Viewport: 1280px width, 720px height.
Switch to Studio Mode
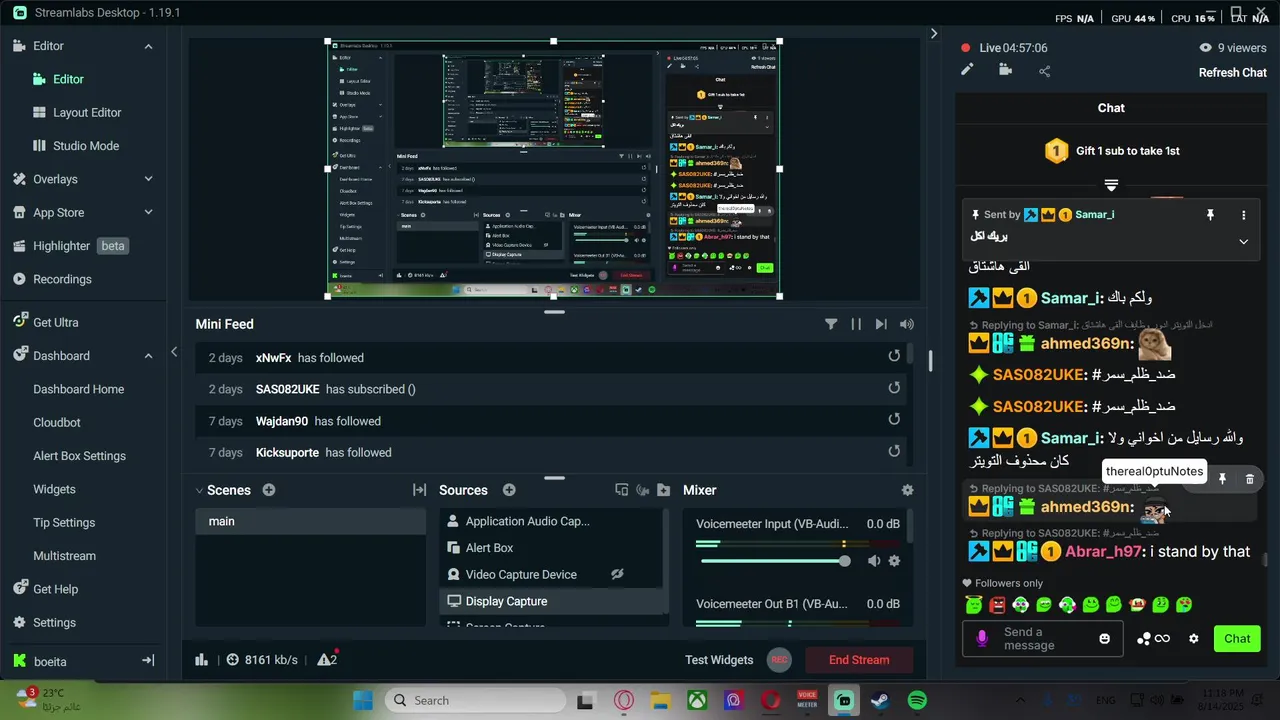(x=86, y=146)
